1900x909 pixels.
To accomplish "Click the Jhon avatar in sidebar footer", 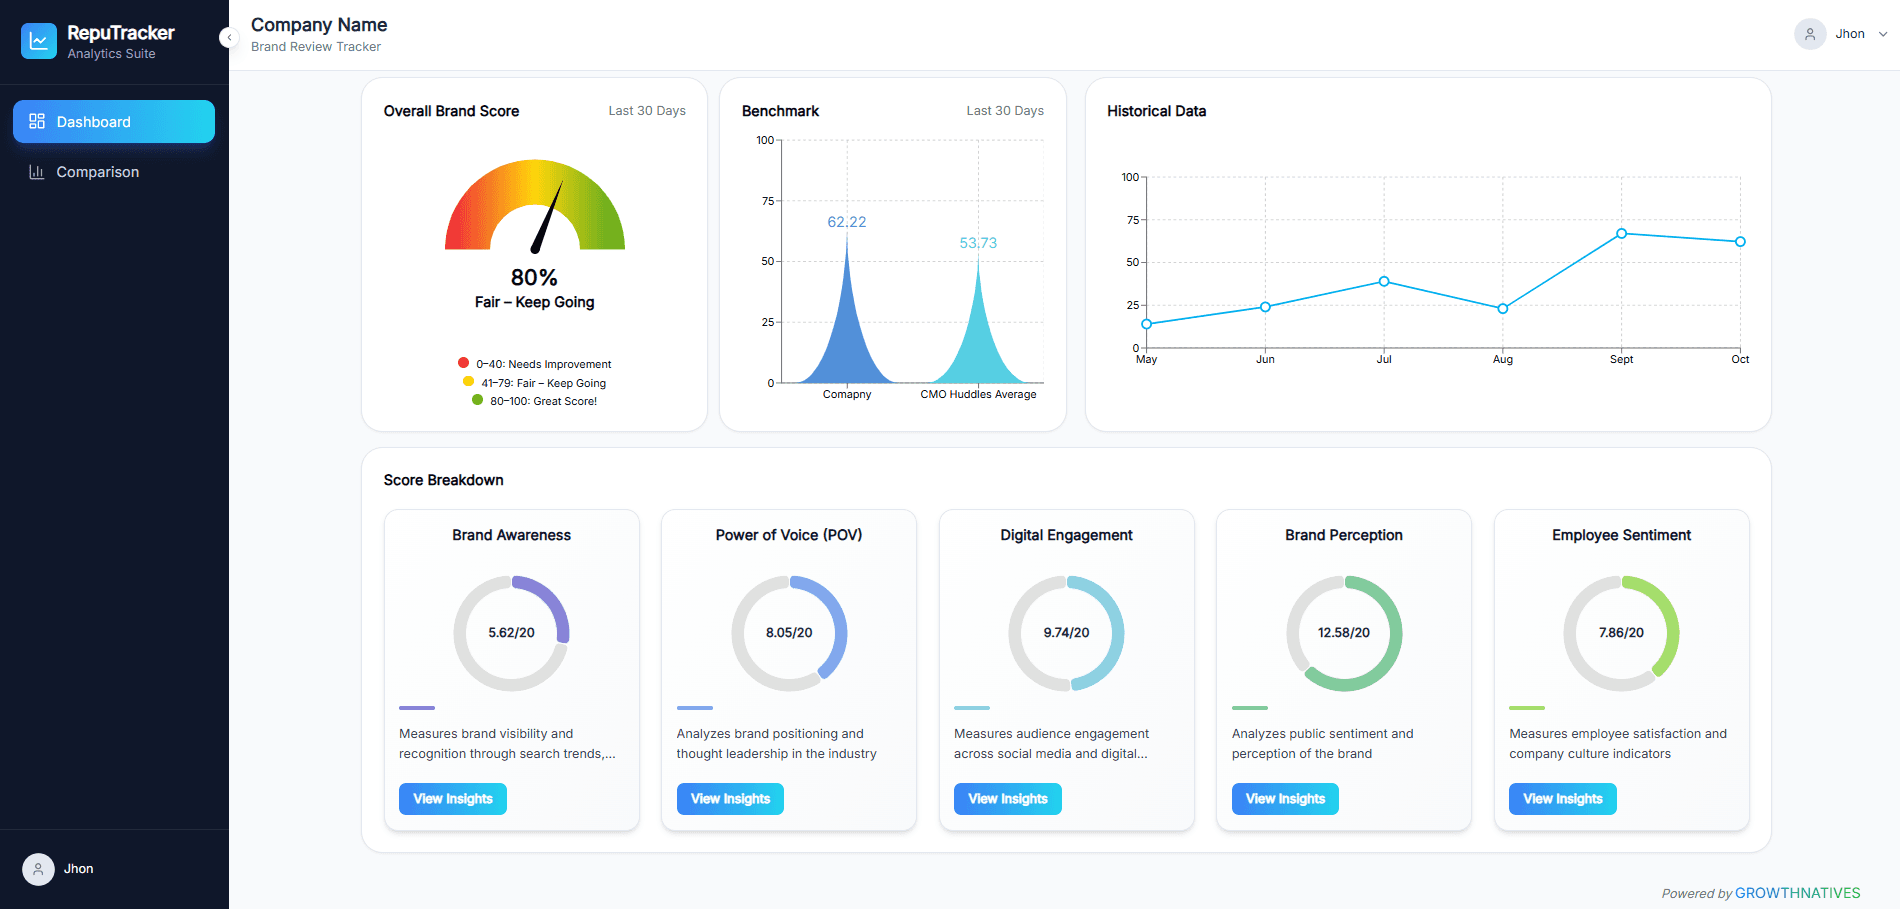I will [38, 869].
